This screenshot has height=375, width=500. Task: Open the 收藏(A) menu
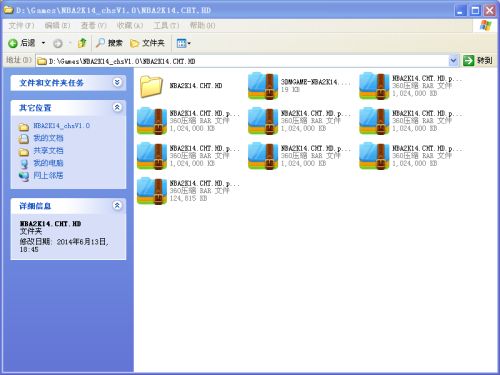130,25
